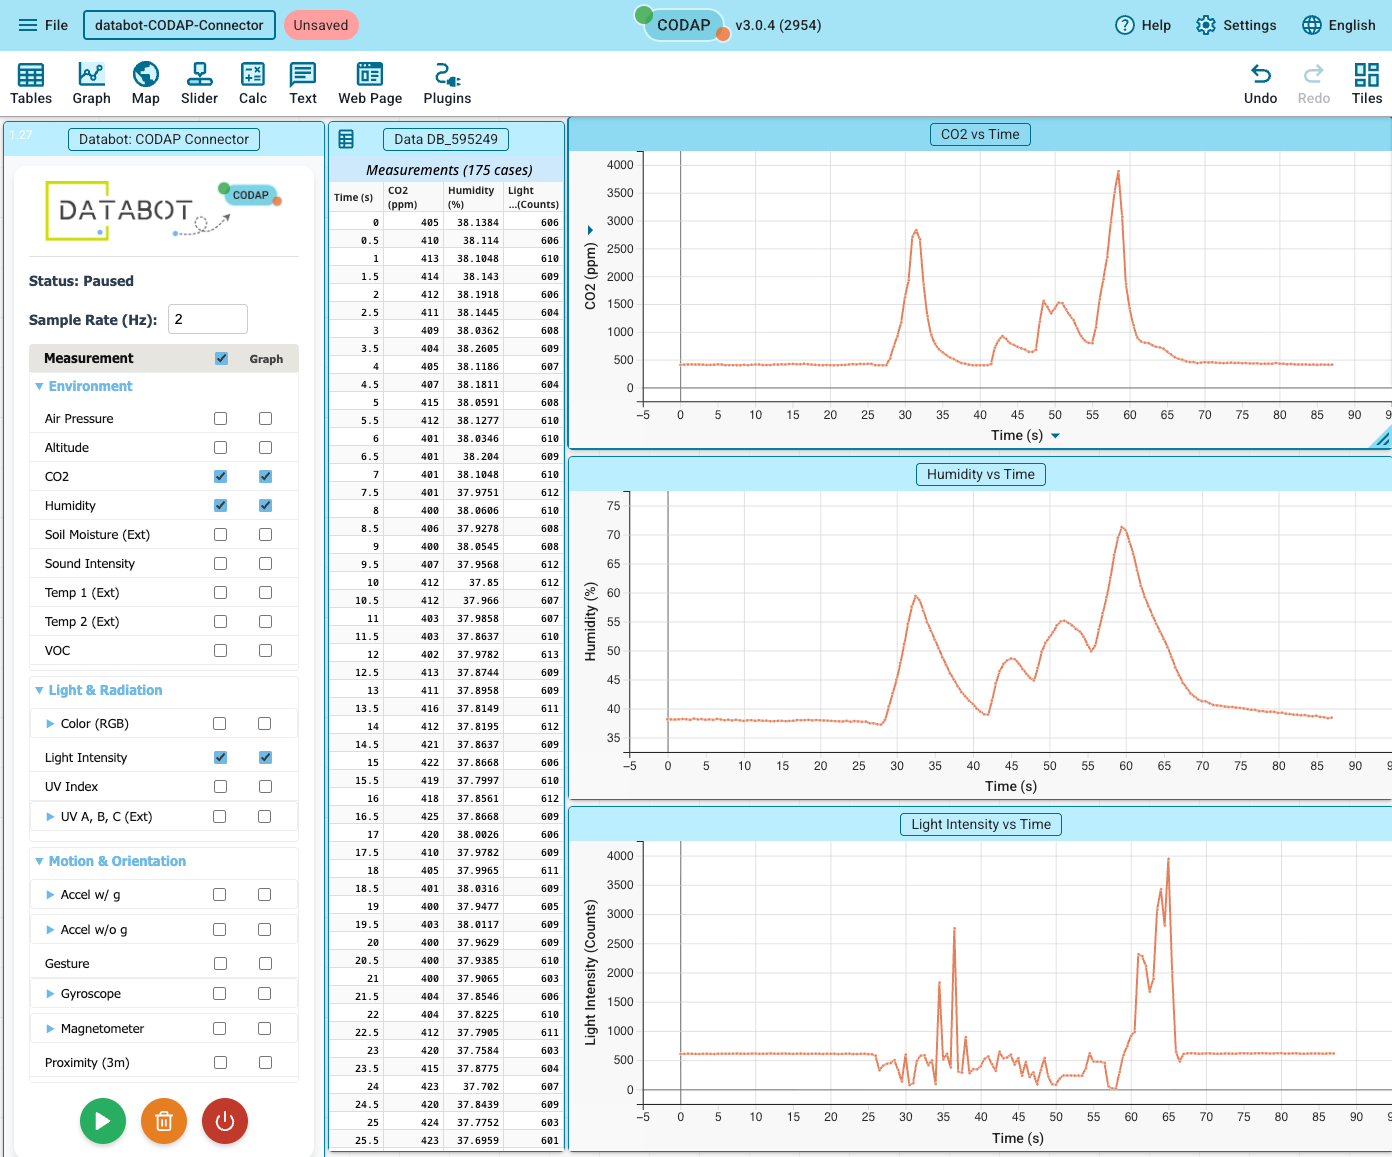
Task: Open the hamburger File menu
Action: pyautogui.click(x=43, y=25)
